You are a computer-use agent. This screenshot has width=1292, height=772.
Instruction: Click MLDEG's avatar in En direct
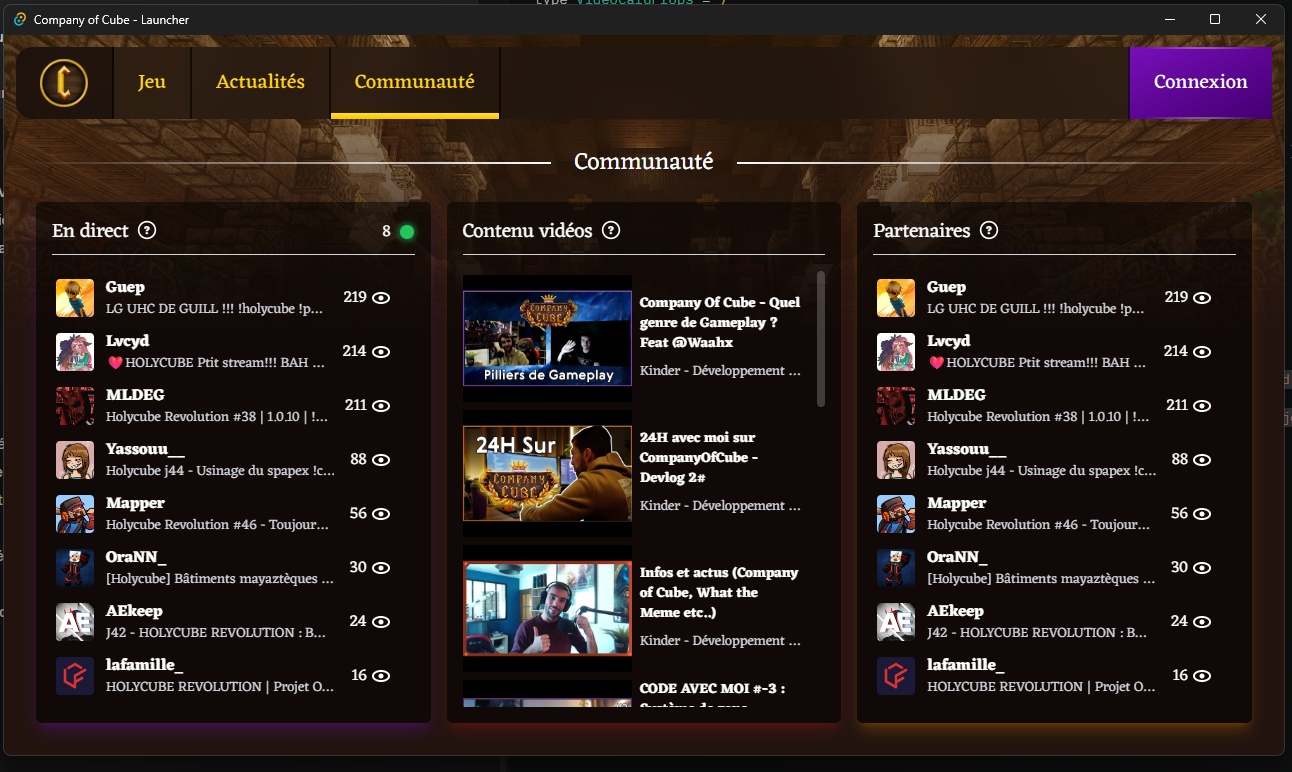point(75,406)
